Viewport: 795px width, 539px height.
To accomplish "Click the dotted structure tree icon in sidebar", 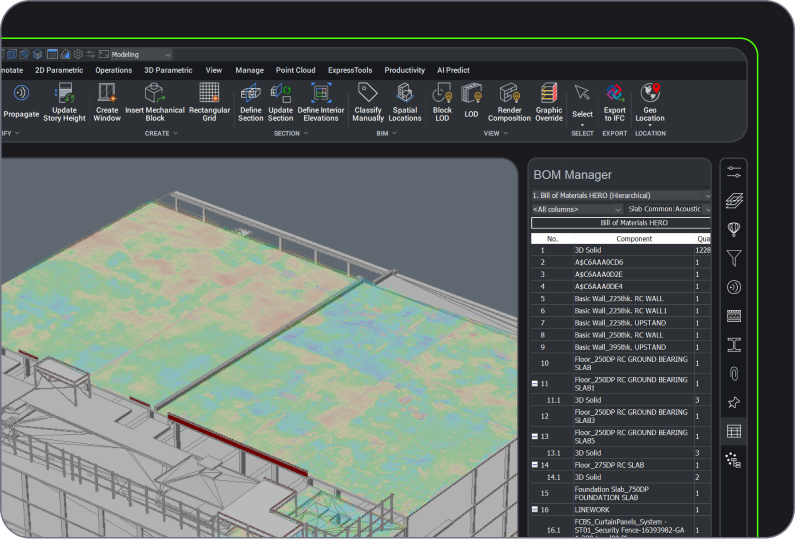I will click(x=733, y=460).
